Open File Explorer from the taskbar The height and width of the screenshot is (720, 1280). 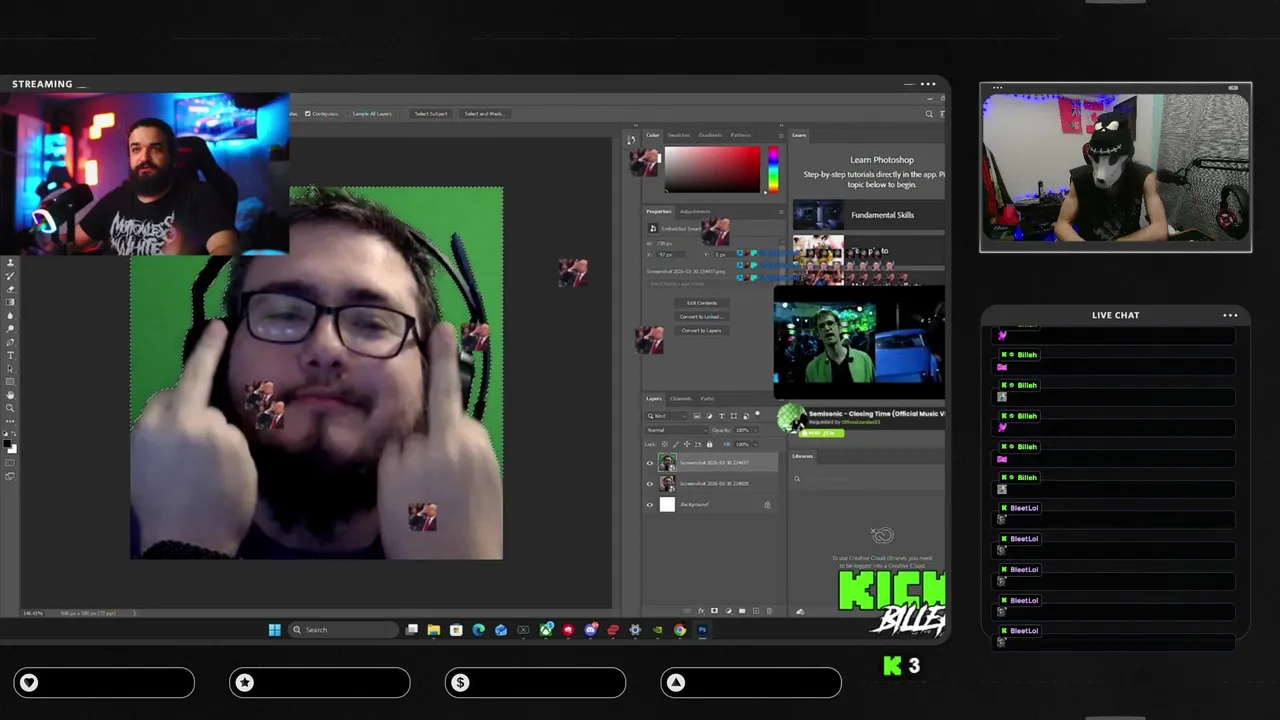coord(433,630)
